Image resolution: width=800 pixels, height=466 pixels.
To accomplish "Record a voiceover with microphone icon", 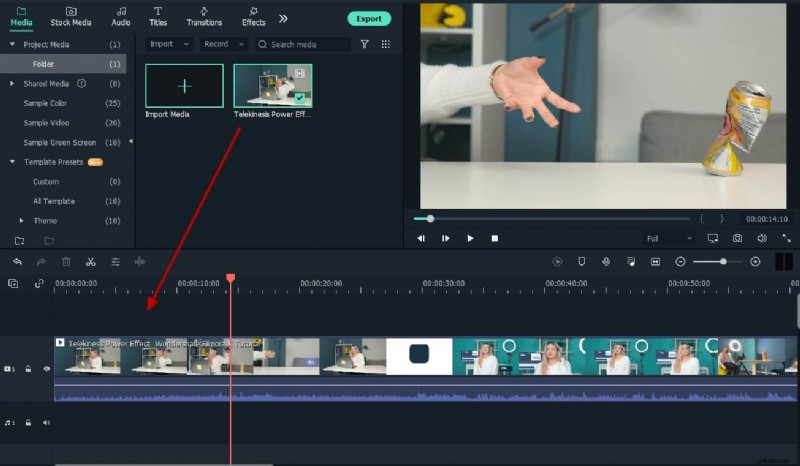I will pyautogui.click(x=606, y=262).
